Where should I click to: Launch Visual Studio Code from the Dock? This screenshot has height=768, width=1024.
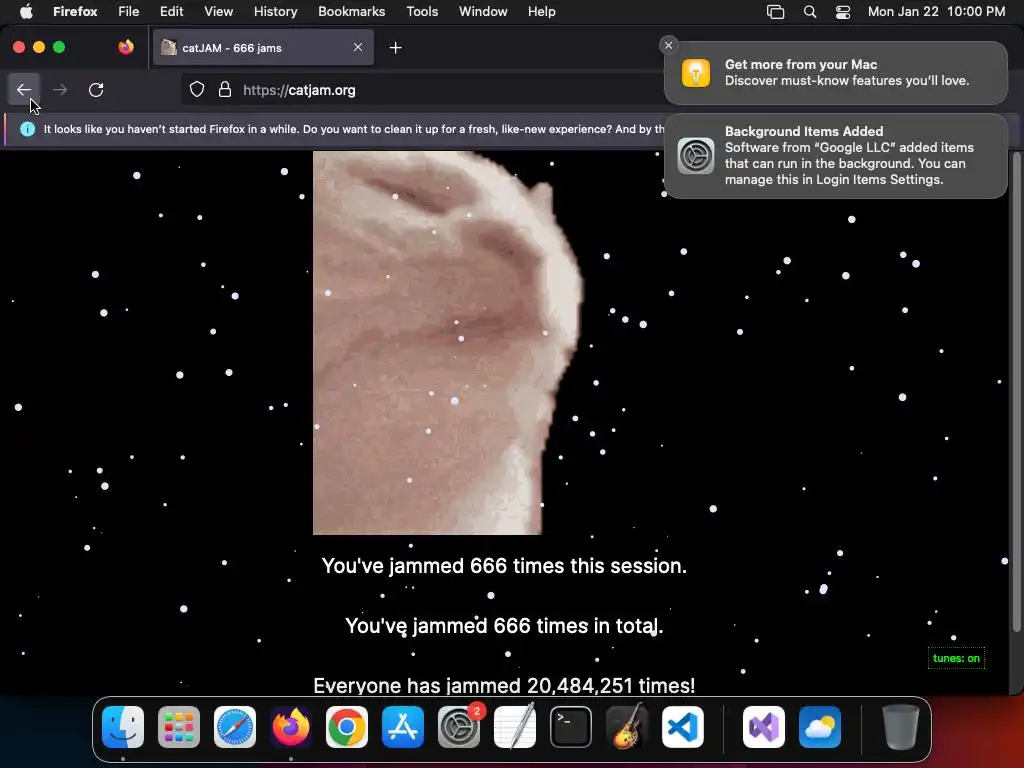click(x=682, y=726)
